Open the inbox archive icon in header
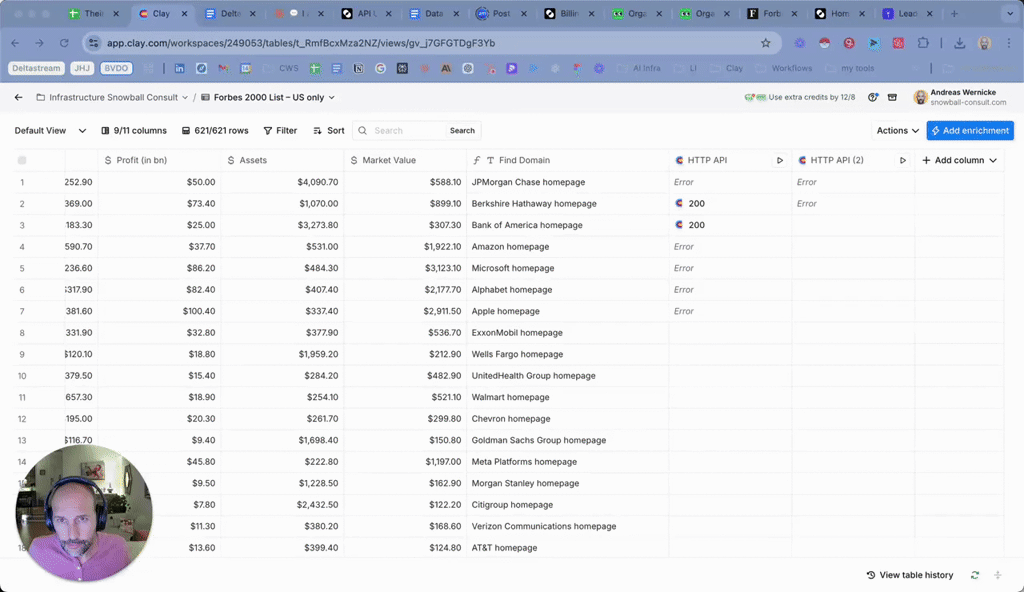1024x592 pixels. click(x=893, y=98)
